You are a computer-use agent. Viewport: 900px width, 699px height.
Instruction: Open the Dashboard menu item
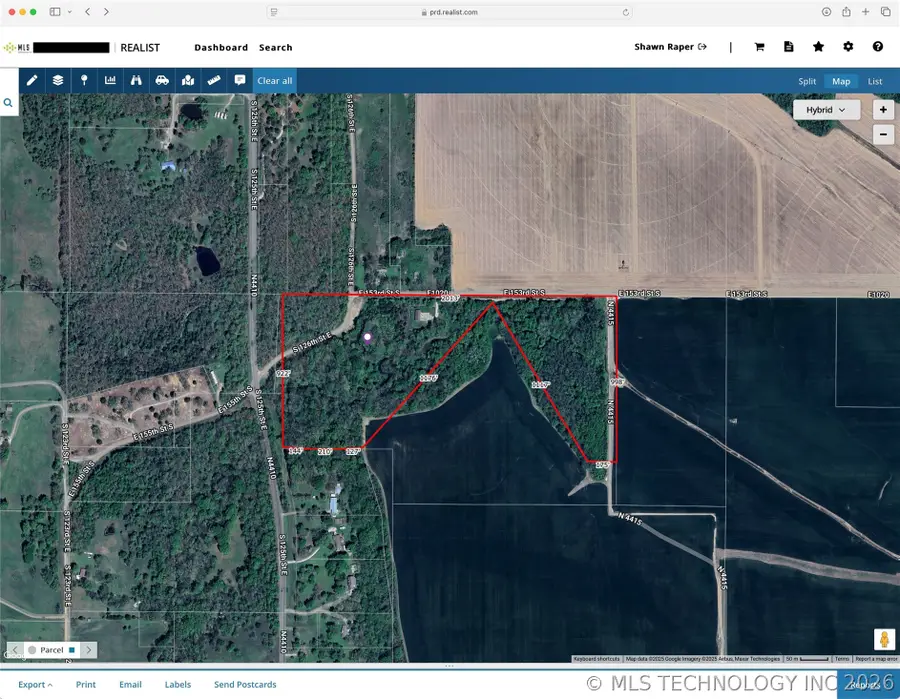[x=221, y=47]
